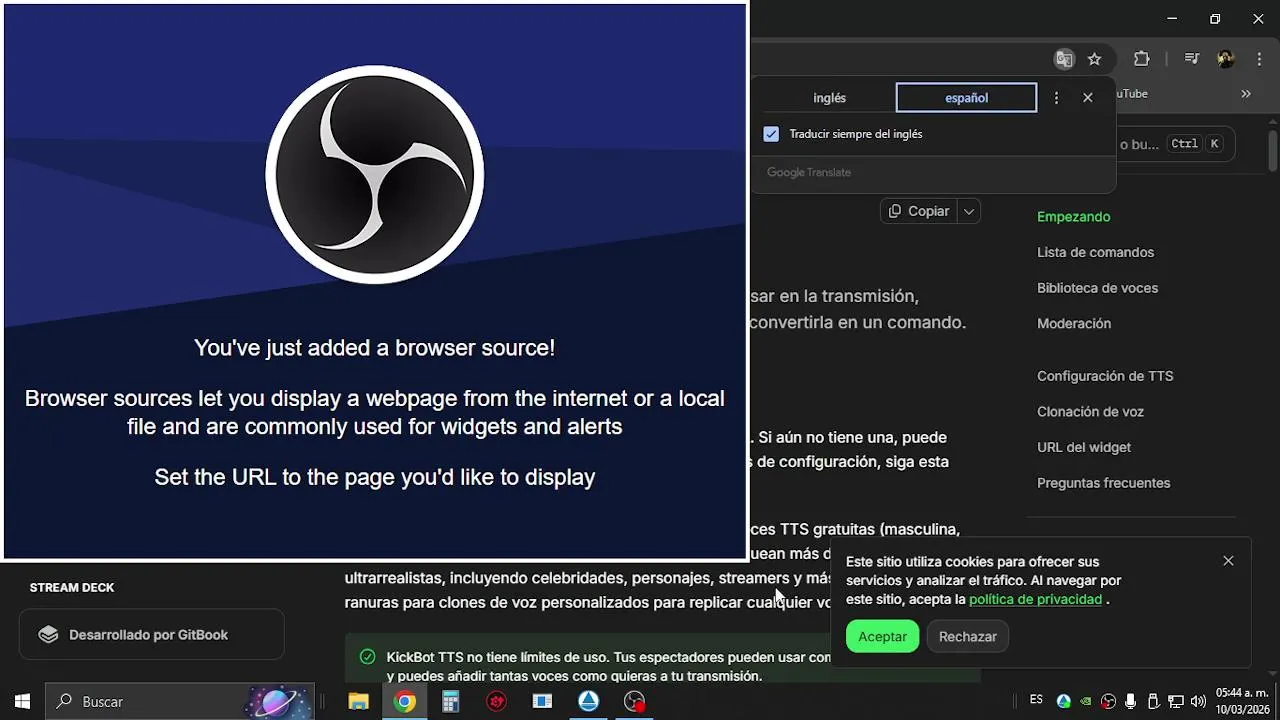The height and width of the screenshot is (720, 1280).
Task: Open the media controls icon in Chrome toolbar
Action: (1191, 59)
